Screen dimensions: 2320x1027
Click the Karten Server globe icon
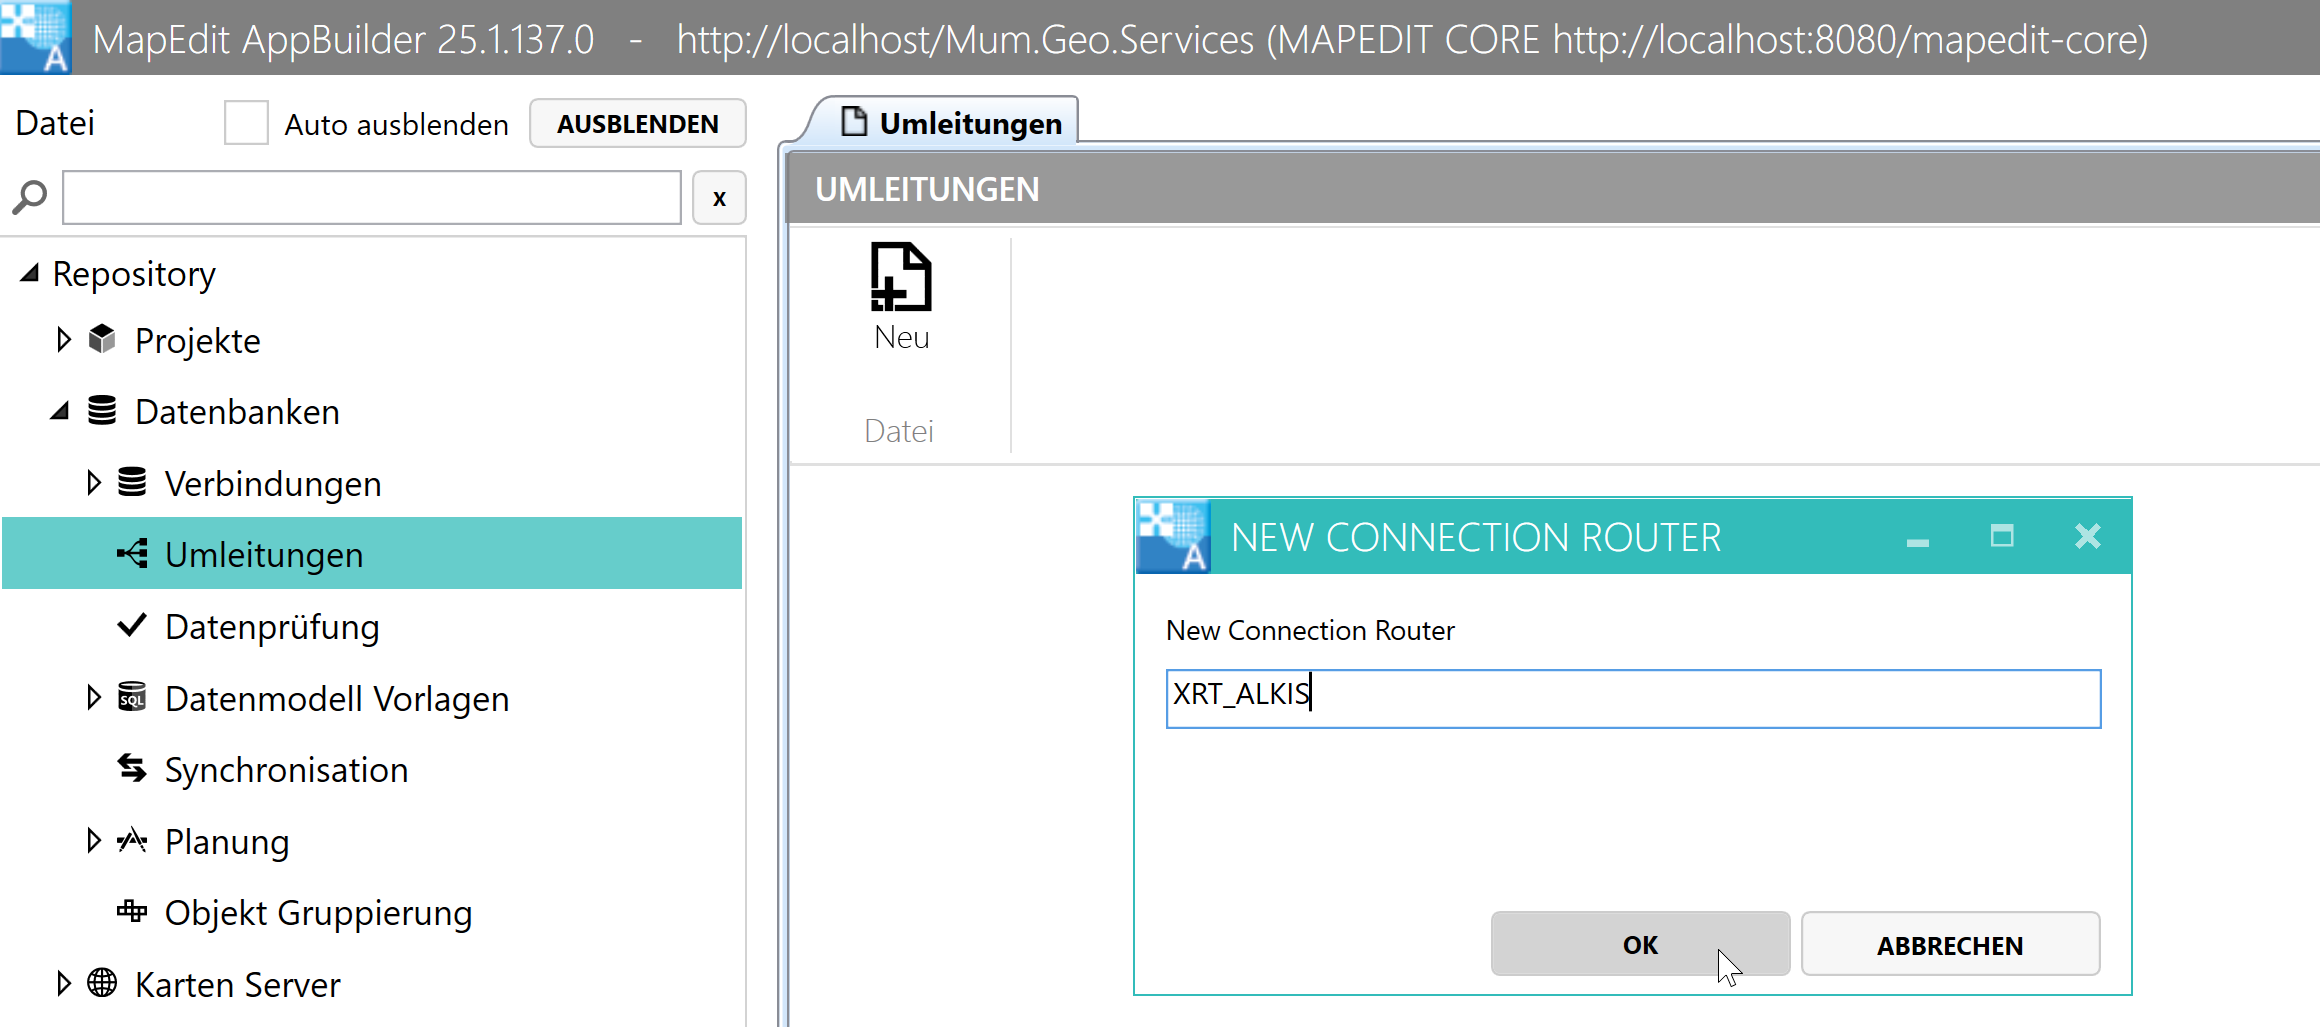(102, 984)
